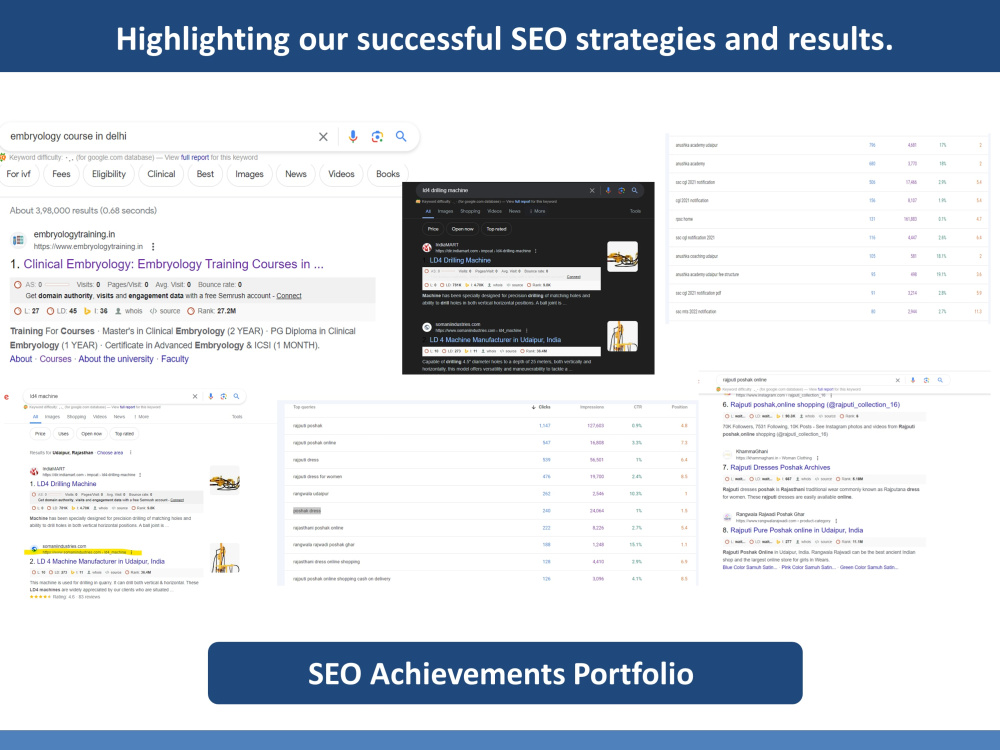Screen dimensions: 1000x750
Task: Select 'Open now' chip in dark-mode results
Action: (462, 229)
